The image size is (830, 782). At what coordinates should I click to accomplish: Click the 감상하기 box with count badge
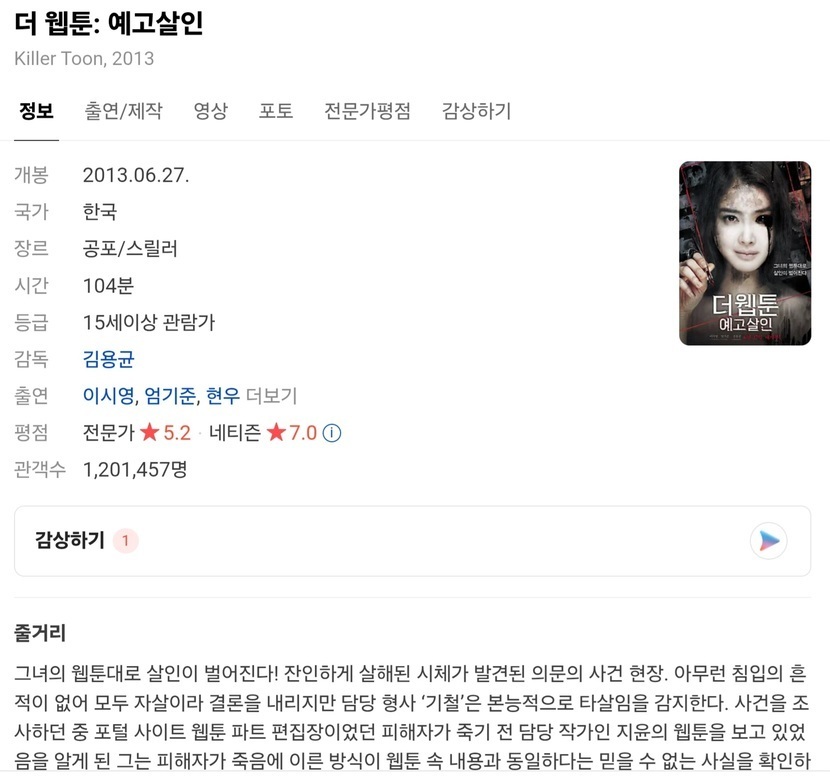[412, 541]
